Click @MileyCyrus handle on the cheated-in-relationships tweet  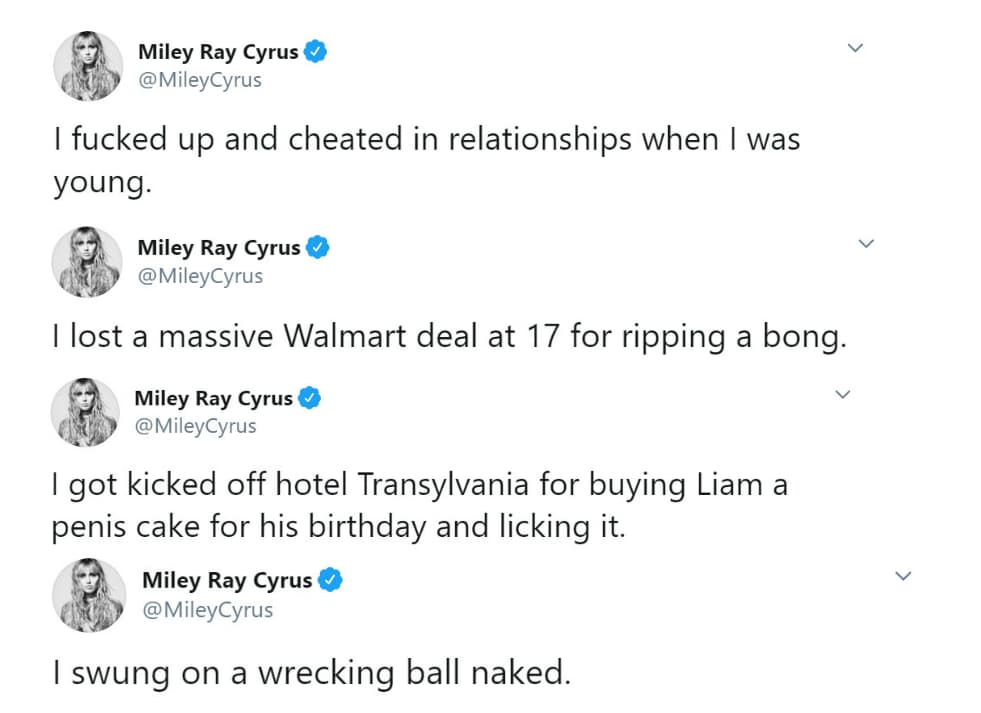pyautogui.click(x=198, y=80)
